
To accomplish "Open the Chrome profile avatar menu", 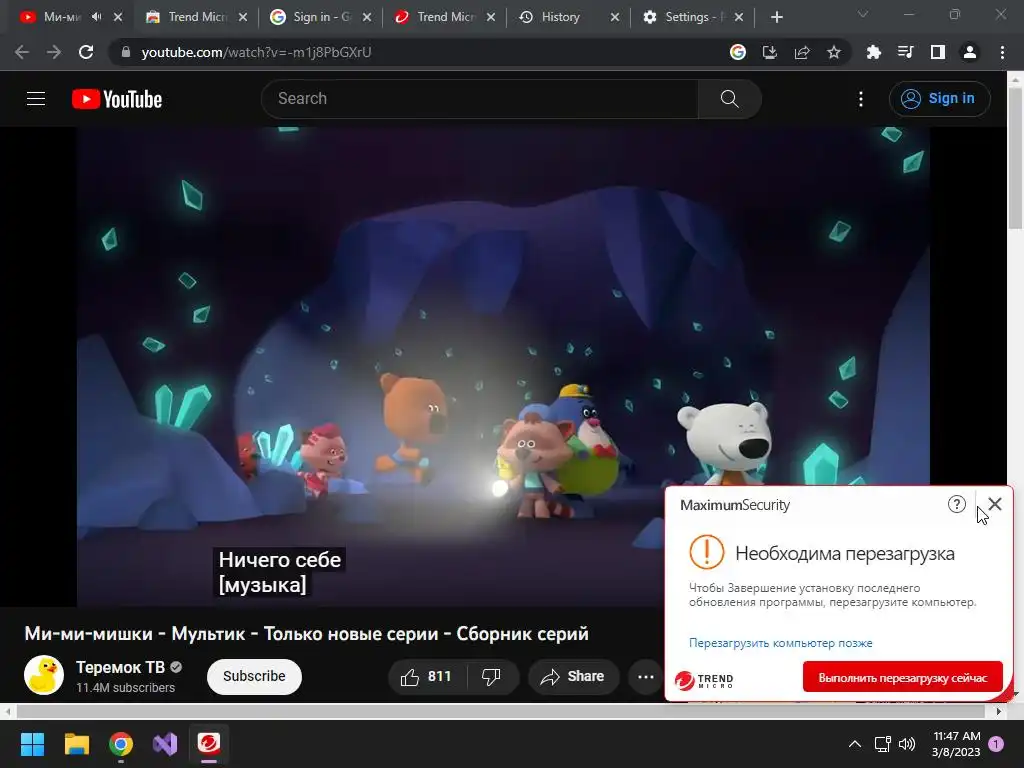I will (x=970, y=52).
